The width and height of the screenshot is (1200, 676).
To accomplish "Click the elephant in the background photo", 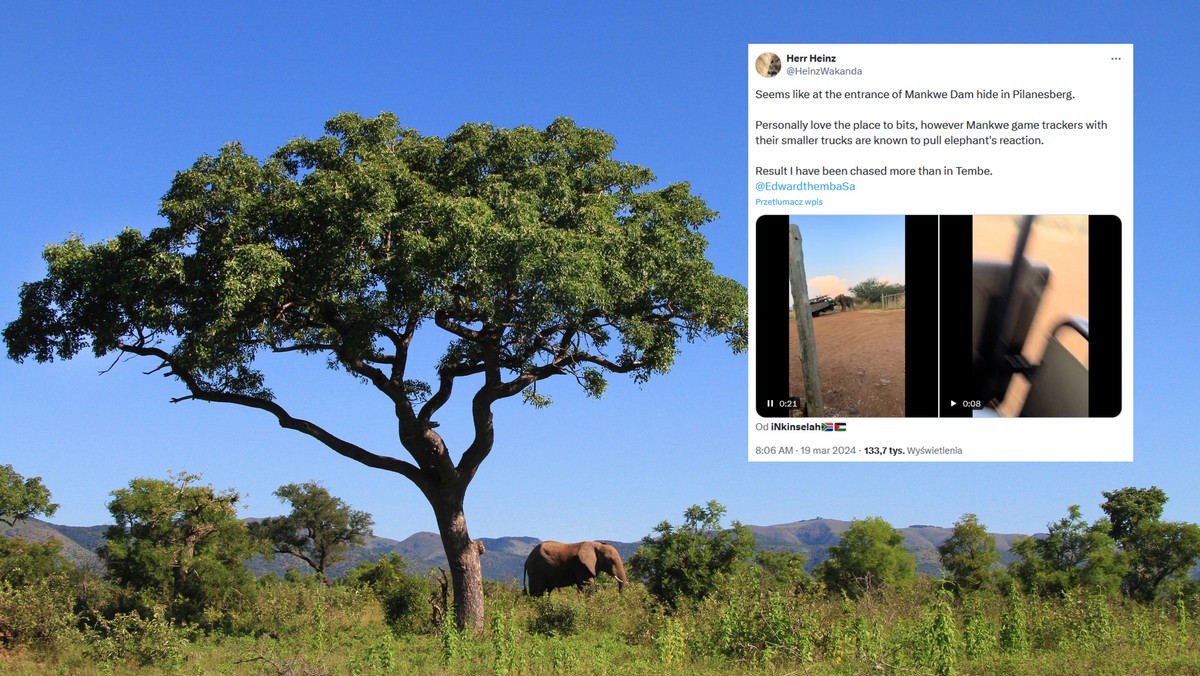I will pyautogui.click(x=575, y=567).
